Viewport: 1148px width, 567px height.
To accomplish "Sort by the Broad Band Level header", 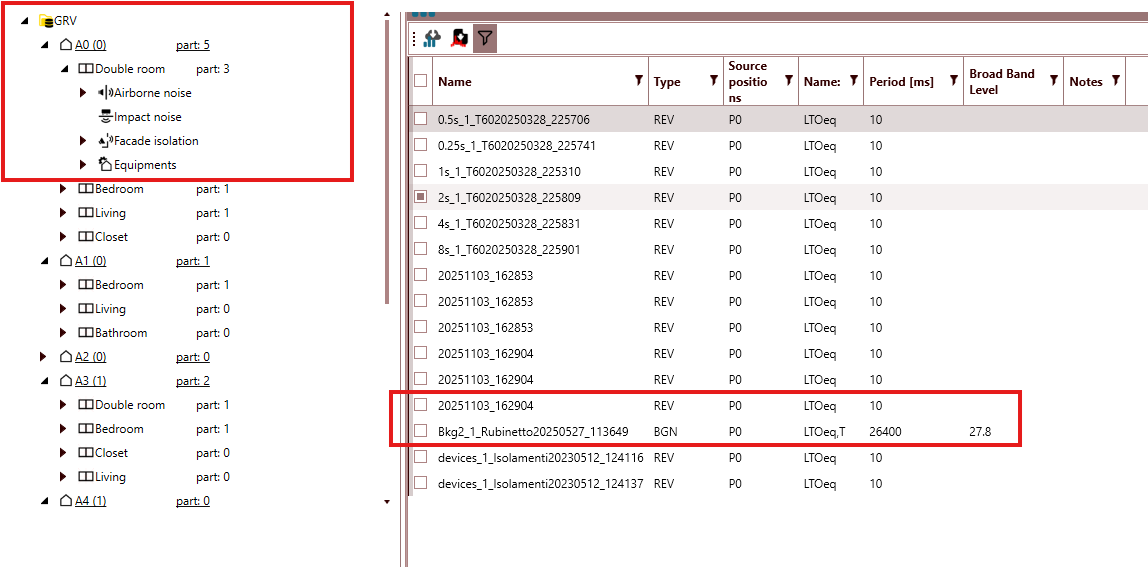I will point(1002,81).
